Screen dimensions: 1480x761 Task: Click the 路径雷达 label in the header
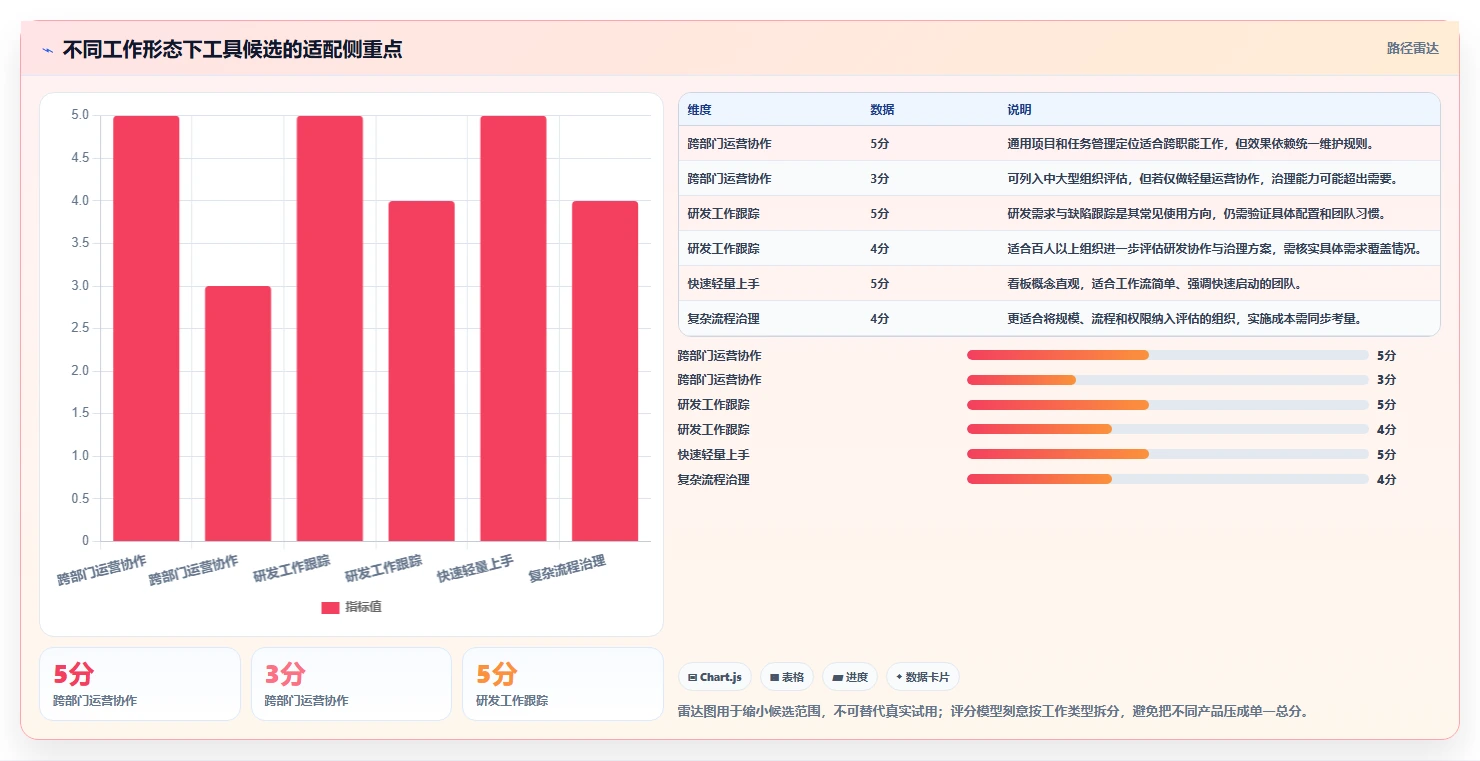[1412, 48]
